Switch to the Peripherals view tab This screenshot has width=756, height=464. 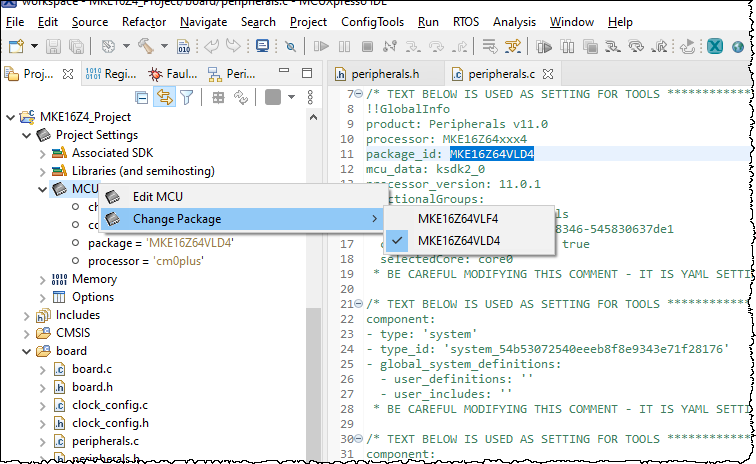[231, 74]
